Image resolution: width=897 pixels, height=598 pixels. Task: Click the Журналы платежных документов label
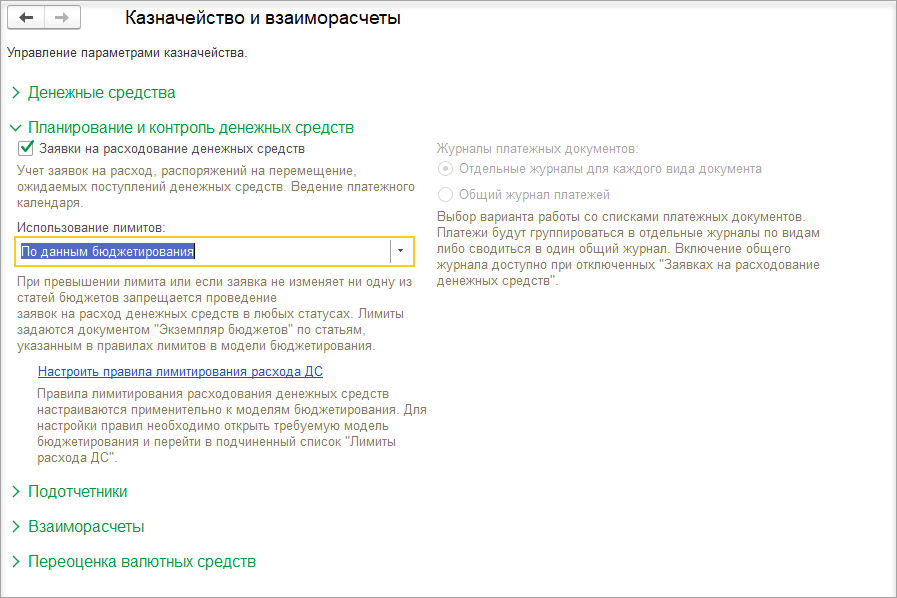(x=537, y=149)
